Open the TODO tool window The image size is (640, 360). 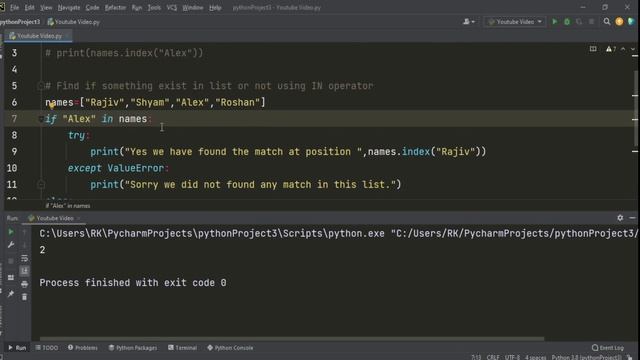click(x=47, y=348)
